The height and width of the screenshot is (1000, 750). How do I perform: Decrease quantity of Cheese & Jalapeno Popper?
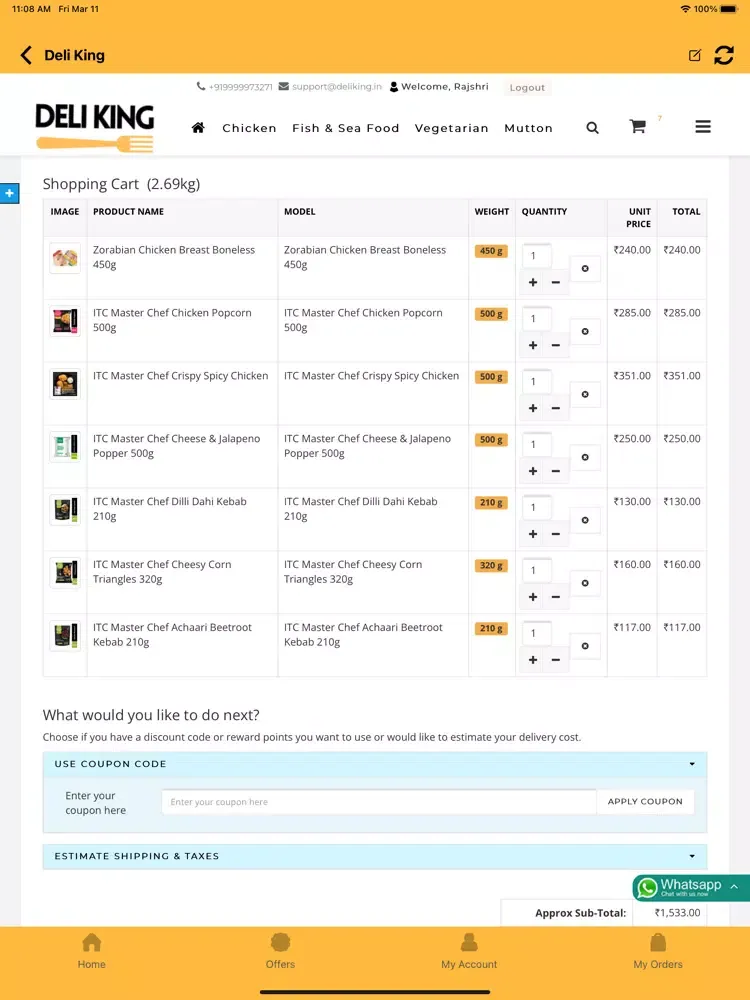[555, 471]
